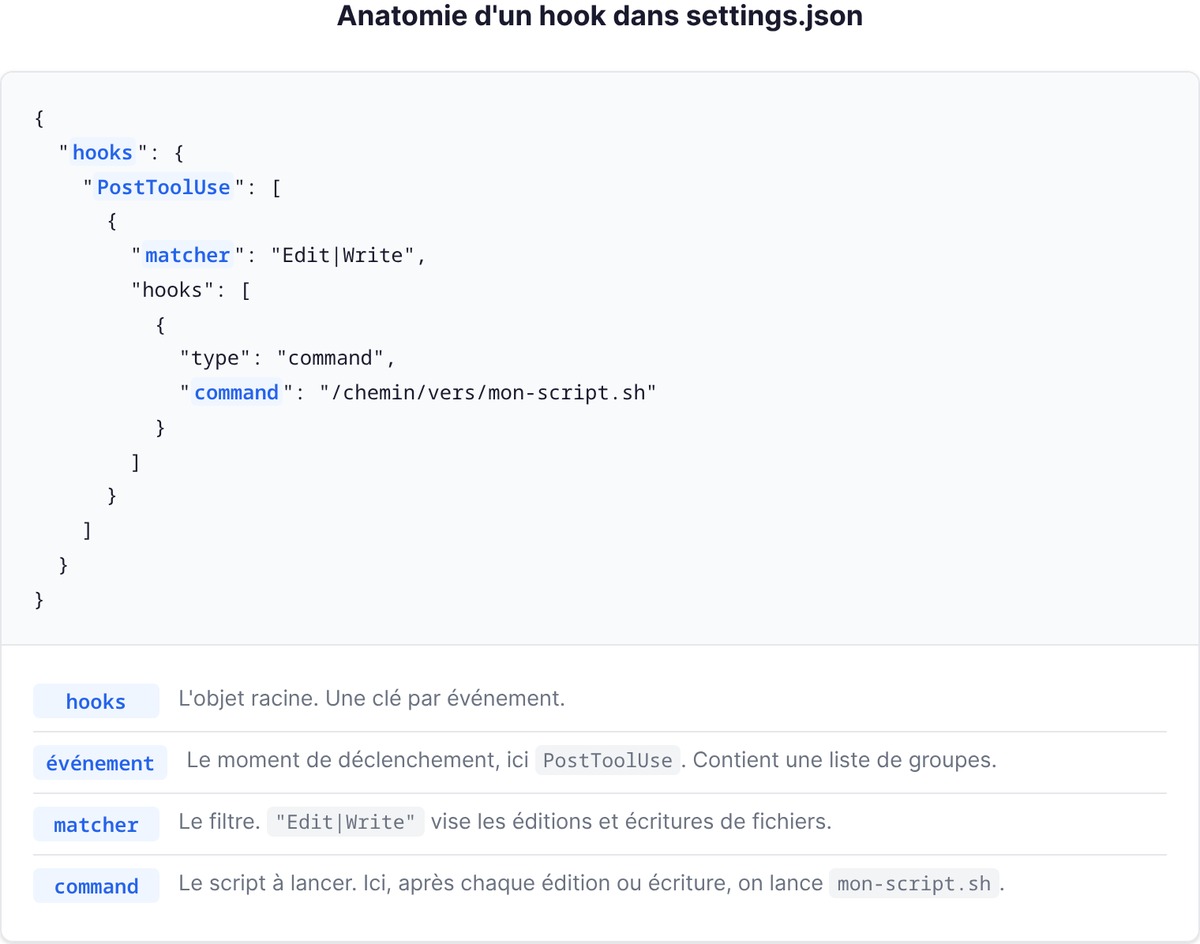The width and height of the screenshot is (1200, 944).
Task: Click text "Le moment de déclenchement, ici"
Action: 358,760
